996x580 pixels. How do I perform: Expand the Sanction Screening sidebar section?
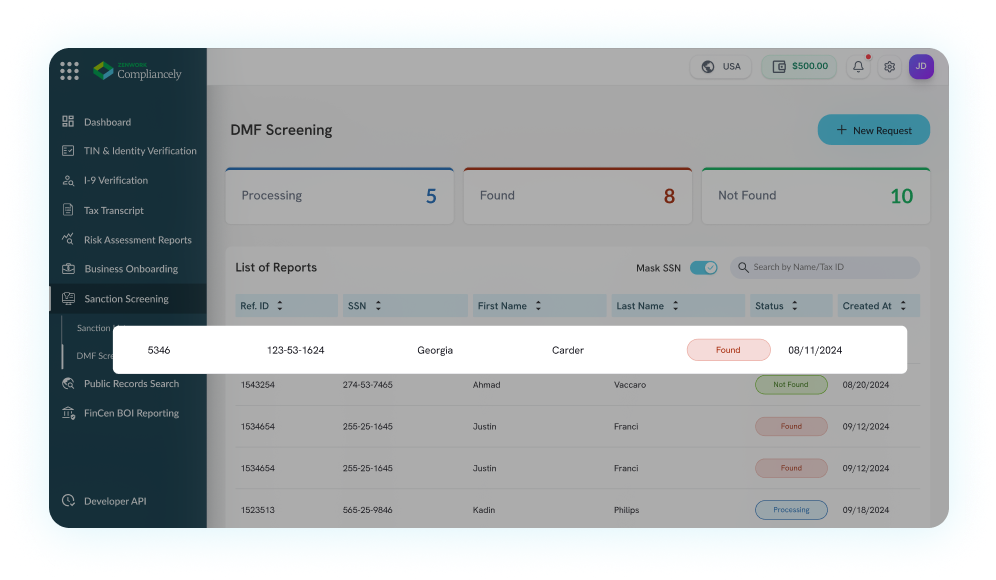(x=126, y=299)
